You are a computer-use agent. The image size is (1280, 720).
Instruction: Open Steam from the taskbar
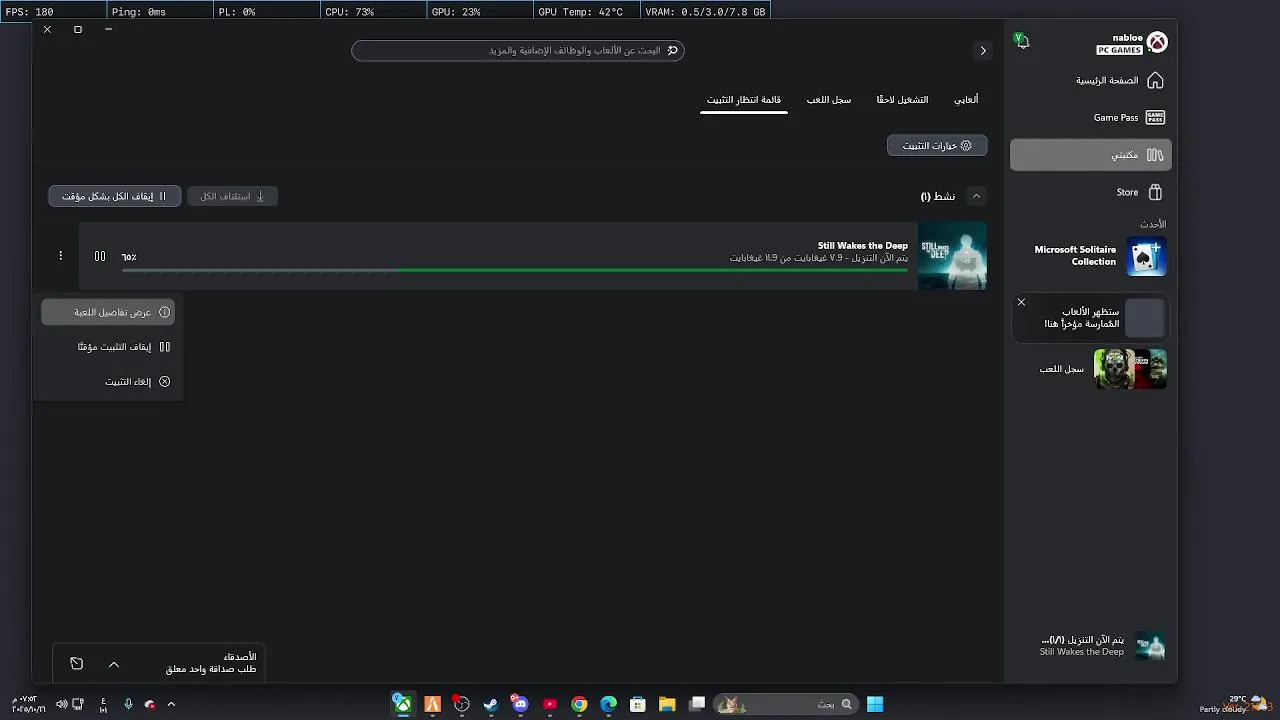(491, 705)
